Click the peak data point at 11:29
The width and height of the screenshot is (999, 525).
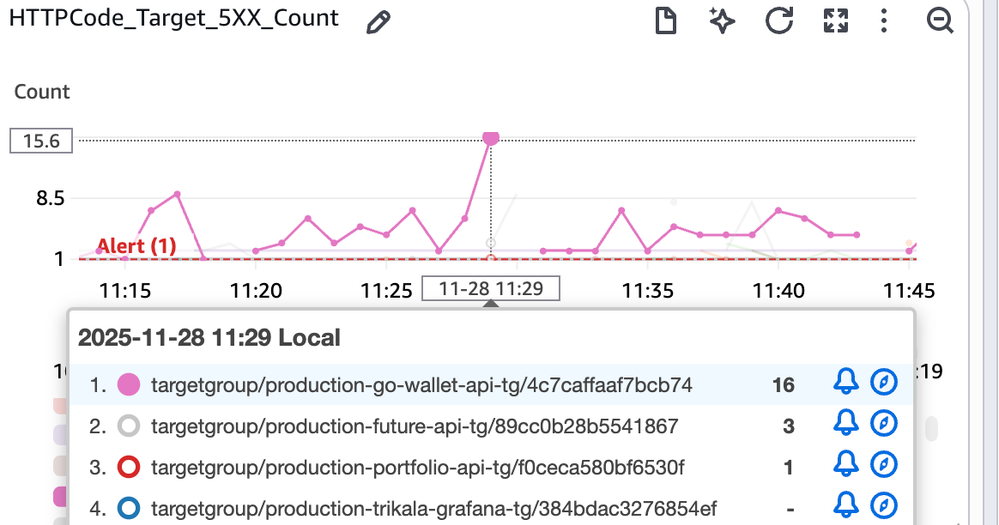(491, 138)
